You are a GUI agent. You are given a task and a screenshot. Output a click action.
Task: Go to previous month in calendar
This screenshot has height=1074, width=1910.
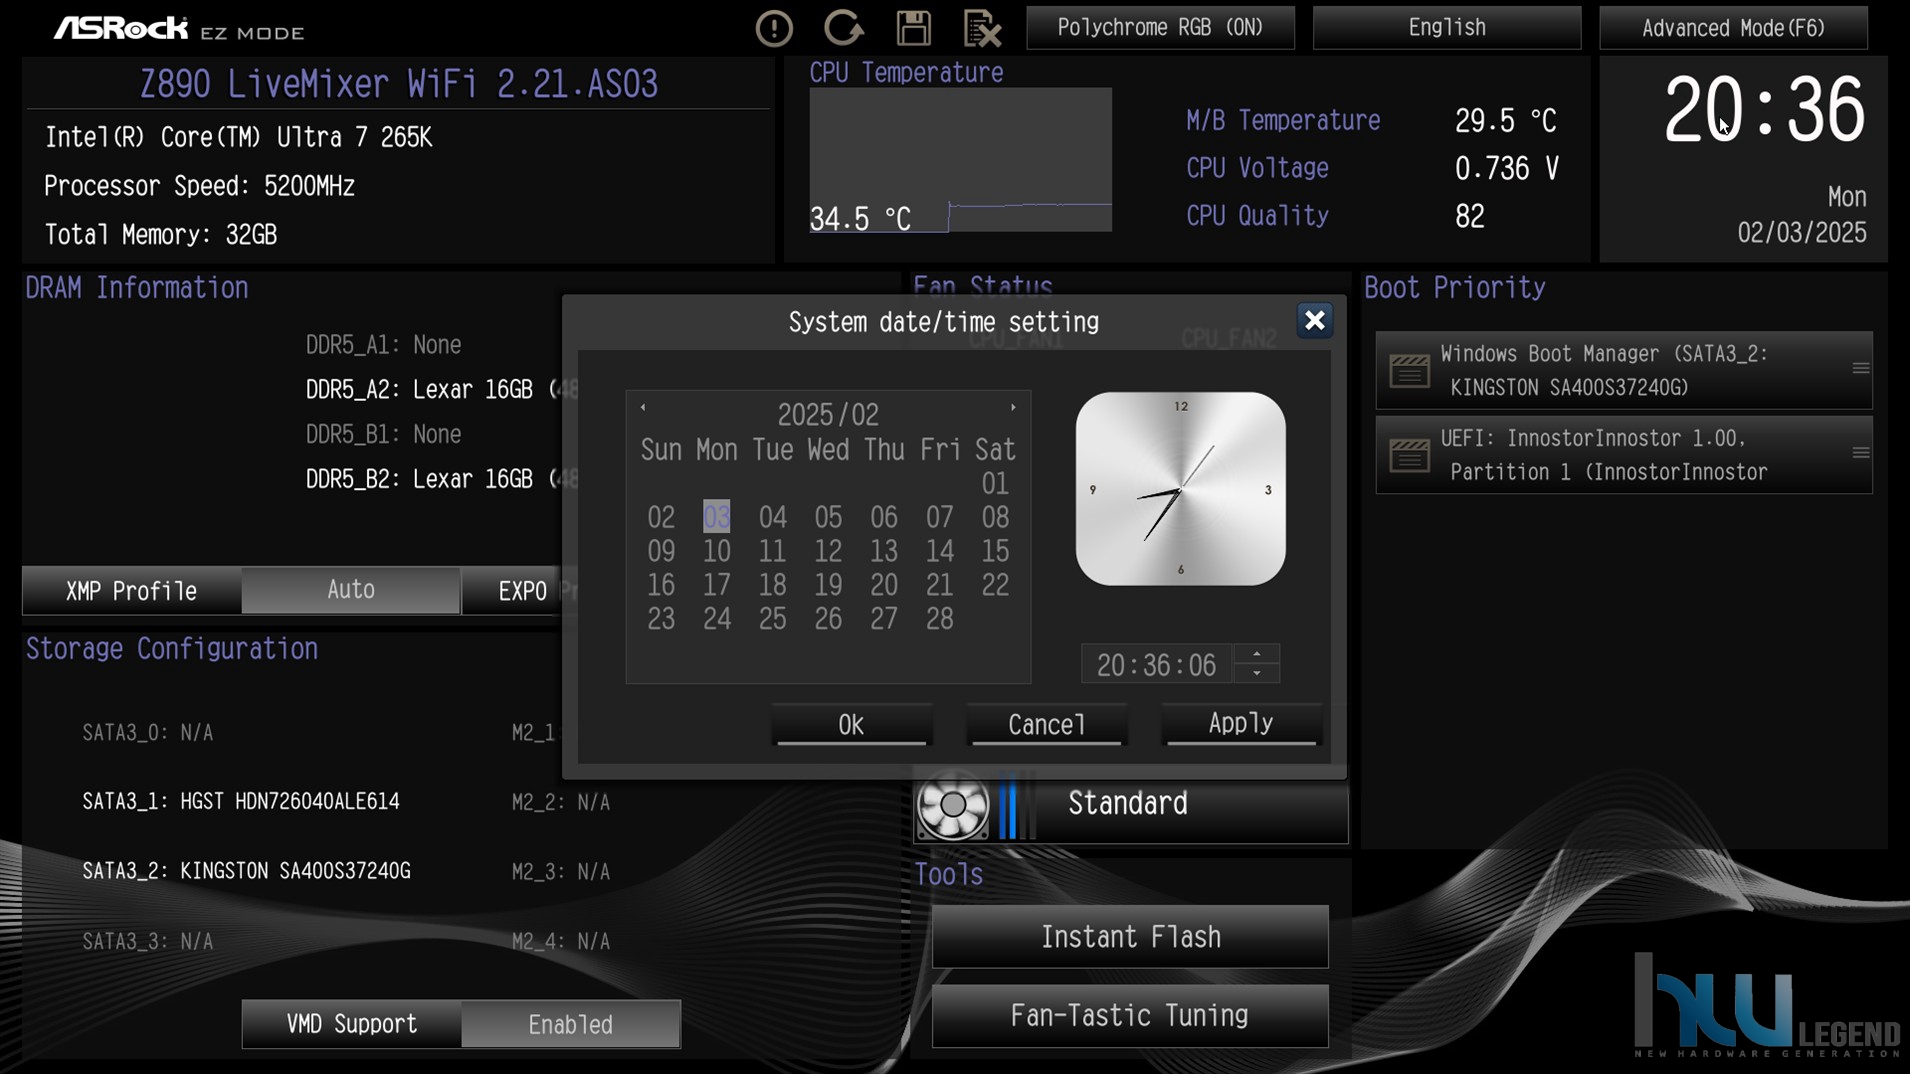[x=643, y=407]
